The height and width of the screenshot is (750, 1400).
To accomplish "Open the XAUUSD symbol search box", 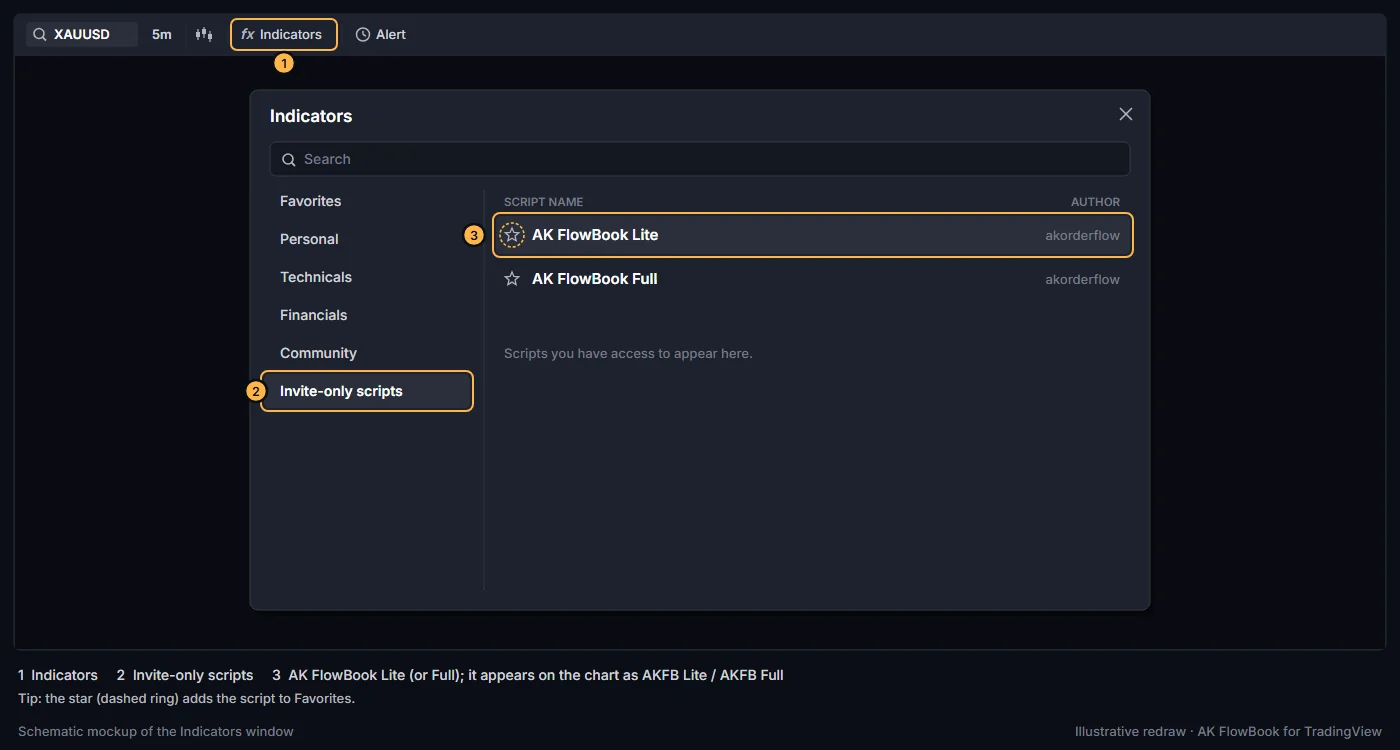I will [x=82, y=34].
